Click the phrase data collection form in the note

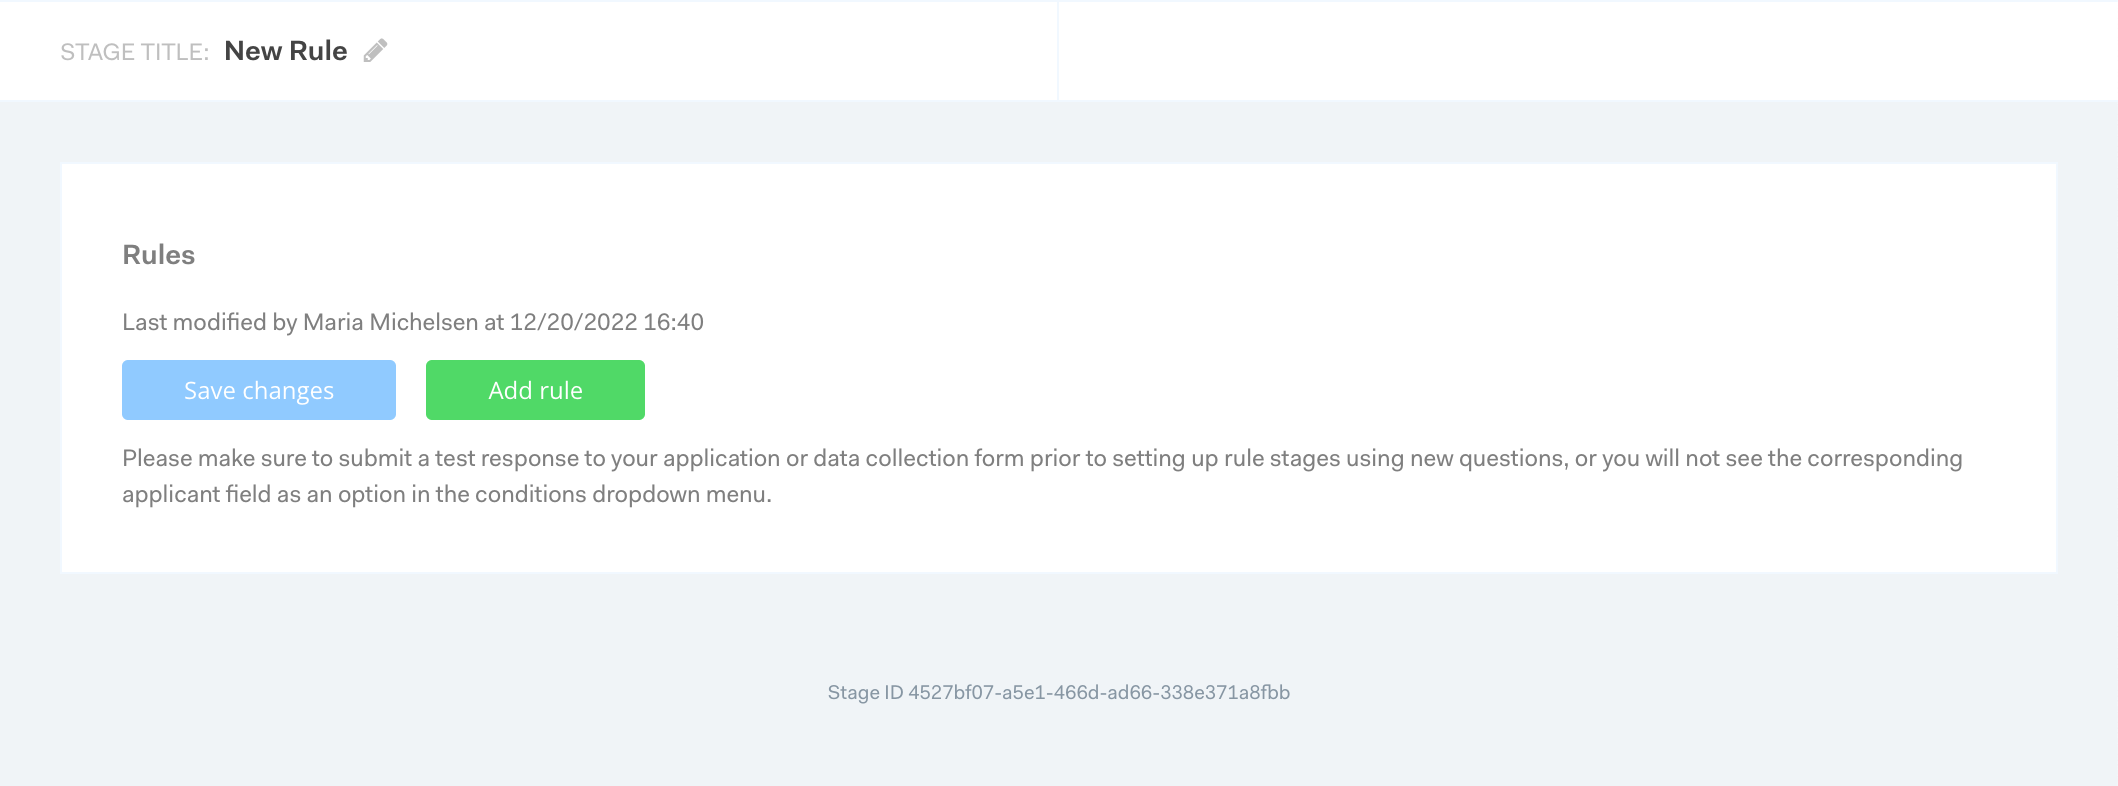click(919, 458)
